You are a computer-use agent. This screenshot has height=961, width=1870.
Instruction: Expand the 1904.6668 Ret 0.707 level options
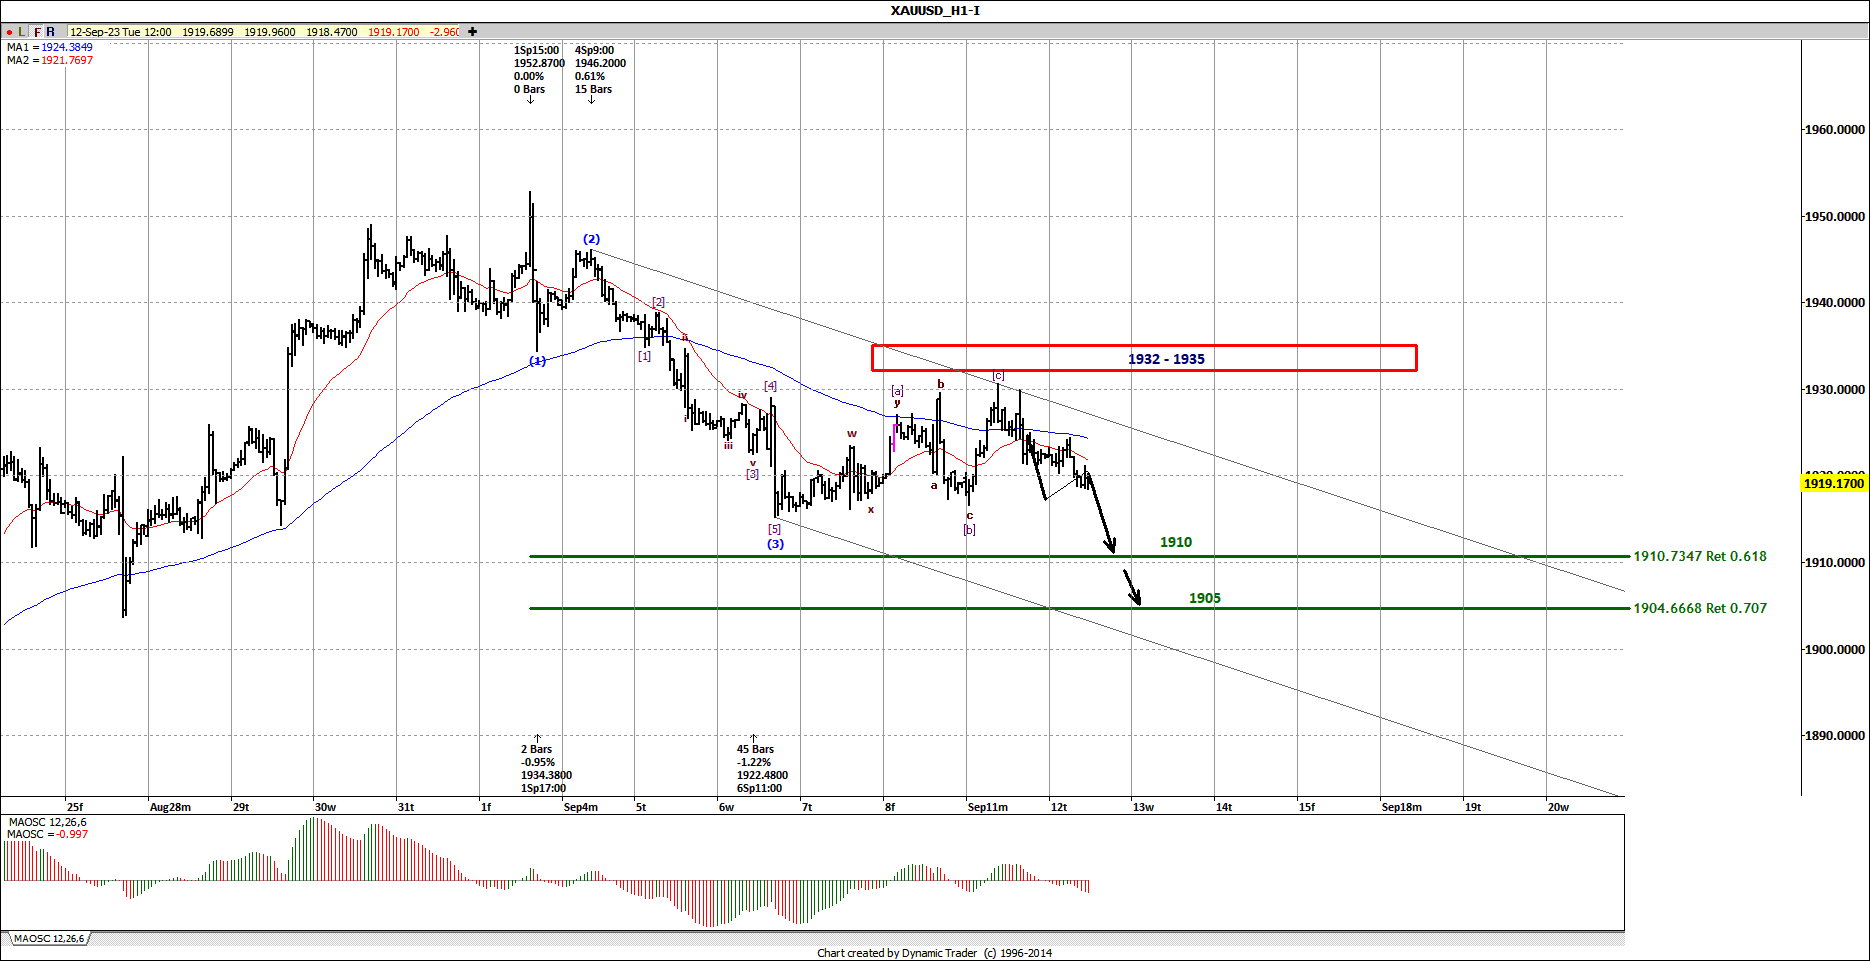(1698, 608)
